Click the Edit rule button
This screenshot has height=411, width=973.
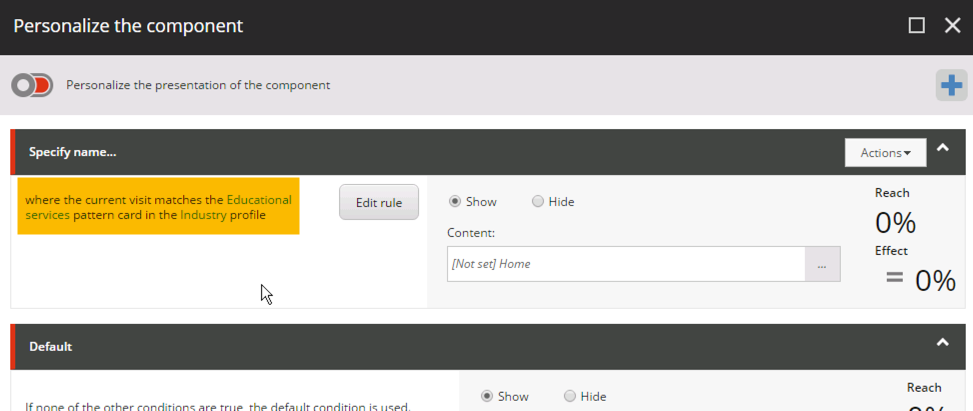coord(378,203)
